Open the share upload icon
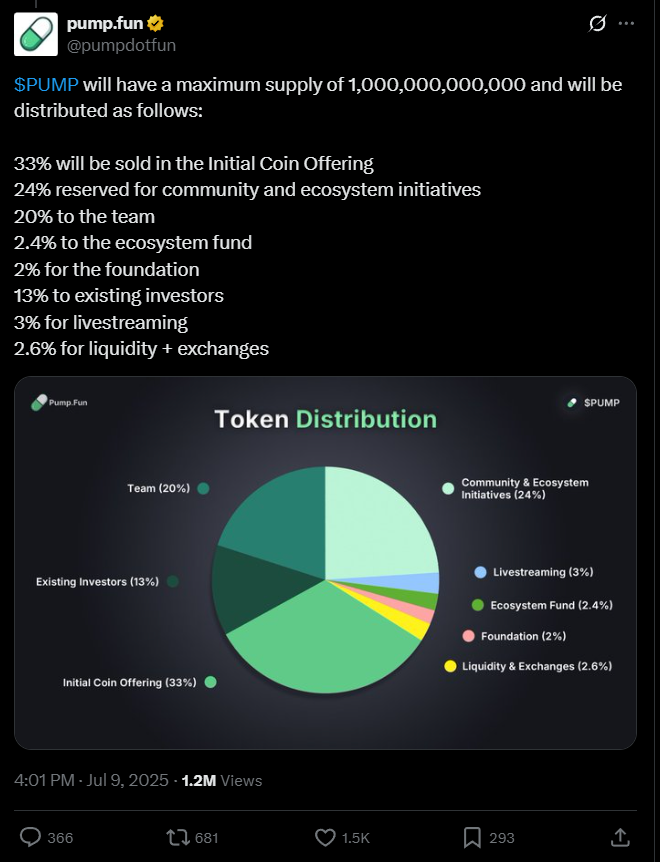The image size is (660, 862). coord(620,837)
